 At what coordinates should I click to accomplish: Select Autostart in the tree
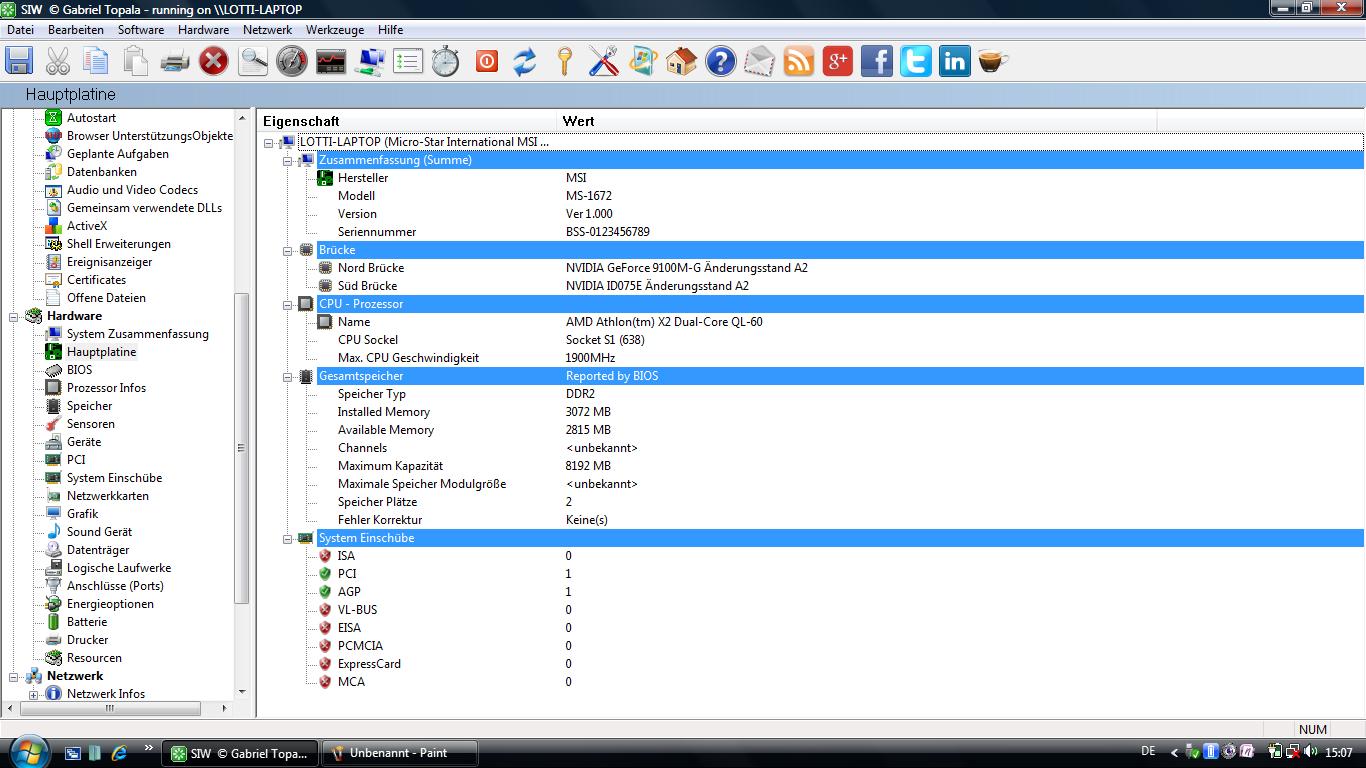point(91,118)
